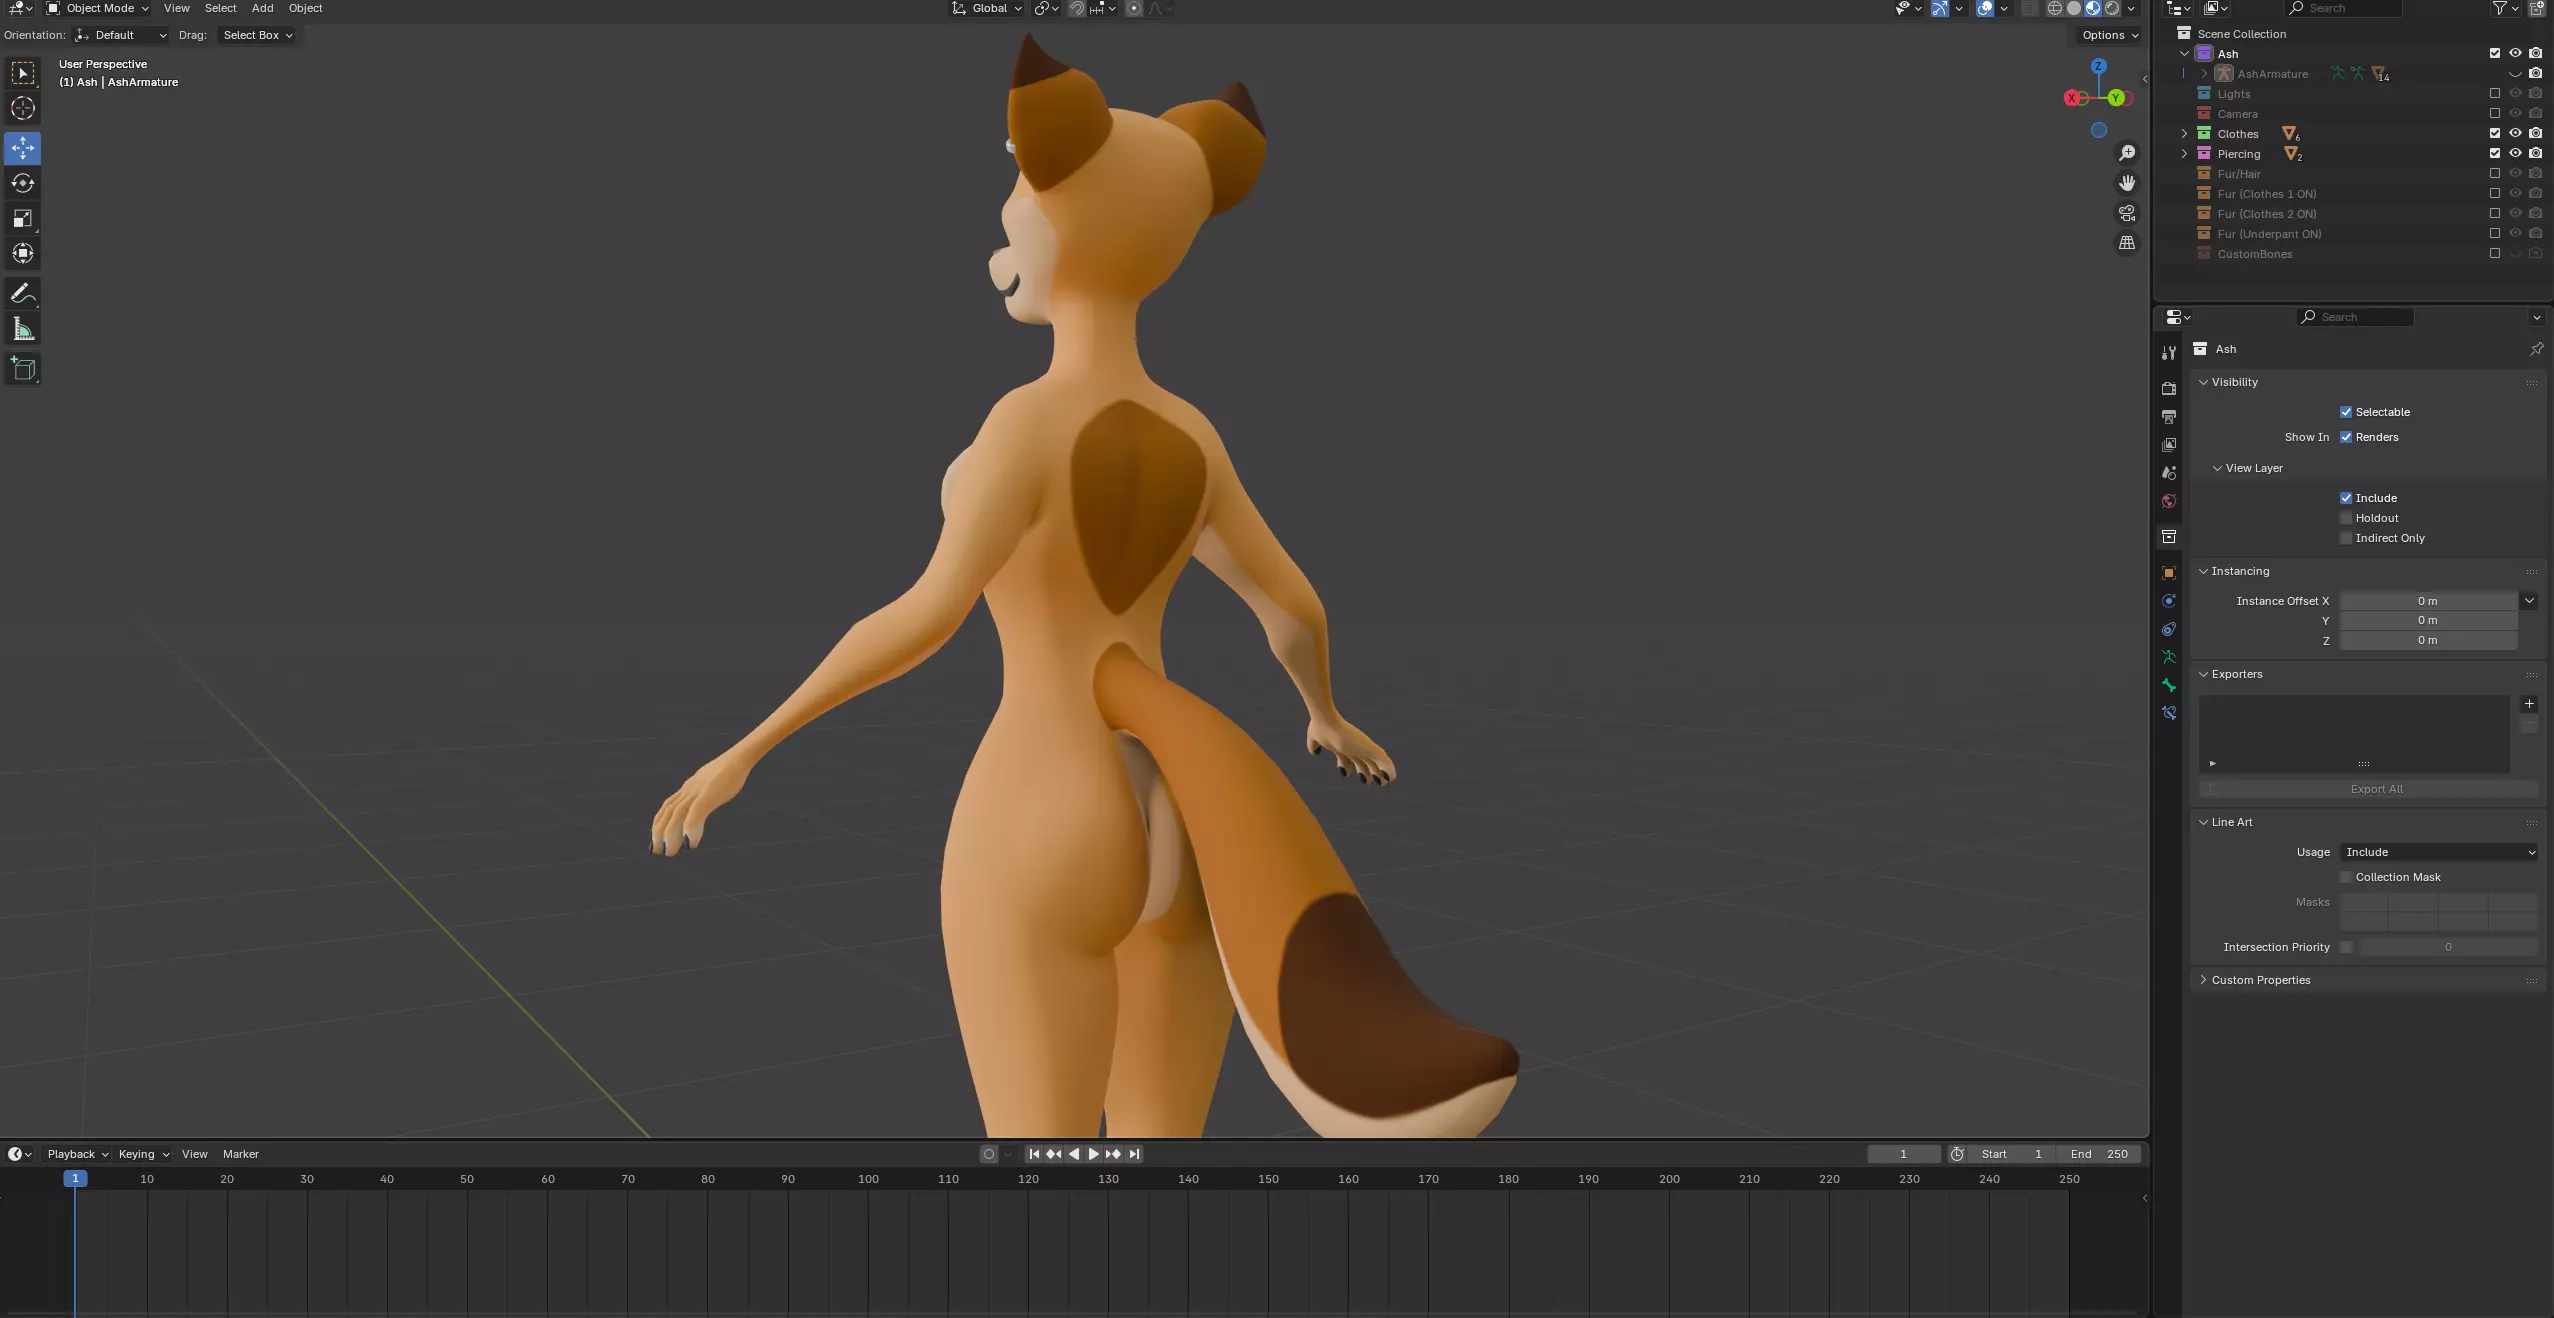This screenshot has height=1318, width=2554.
Task: Select the Select Box tool in the toolbar
Action: coord(23,73)
